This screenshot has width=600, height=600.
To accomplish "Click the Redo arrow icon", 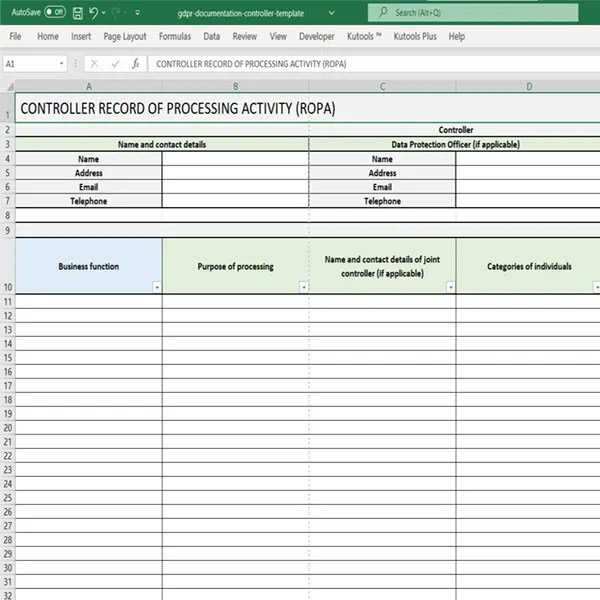I will click(116, 13).
